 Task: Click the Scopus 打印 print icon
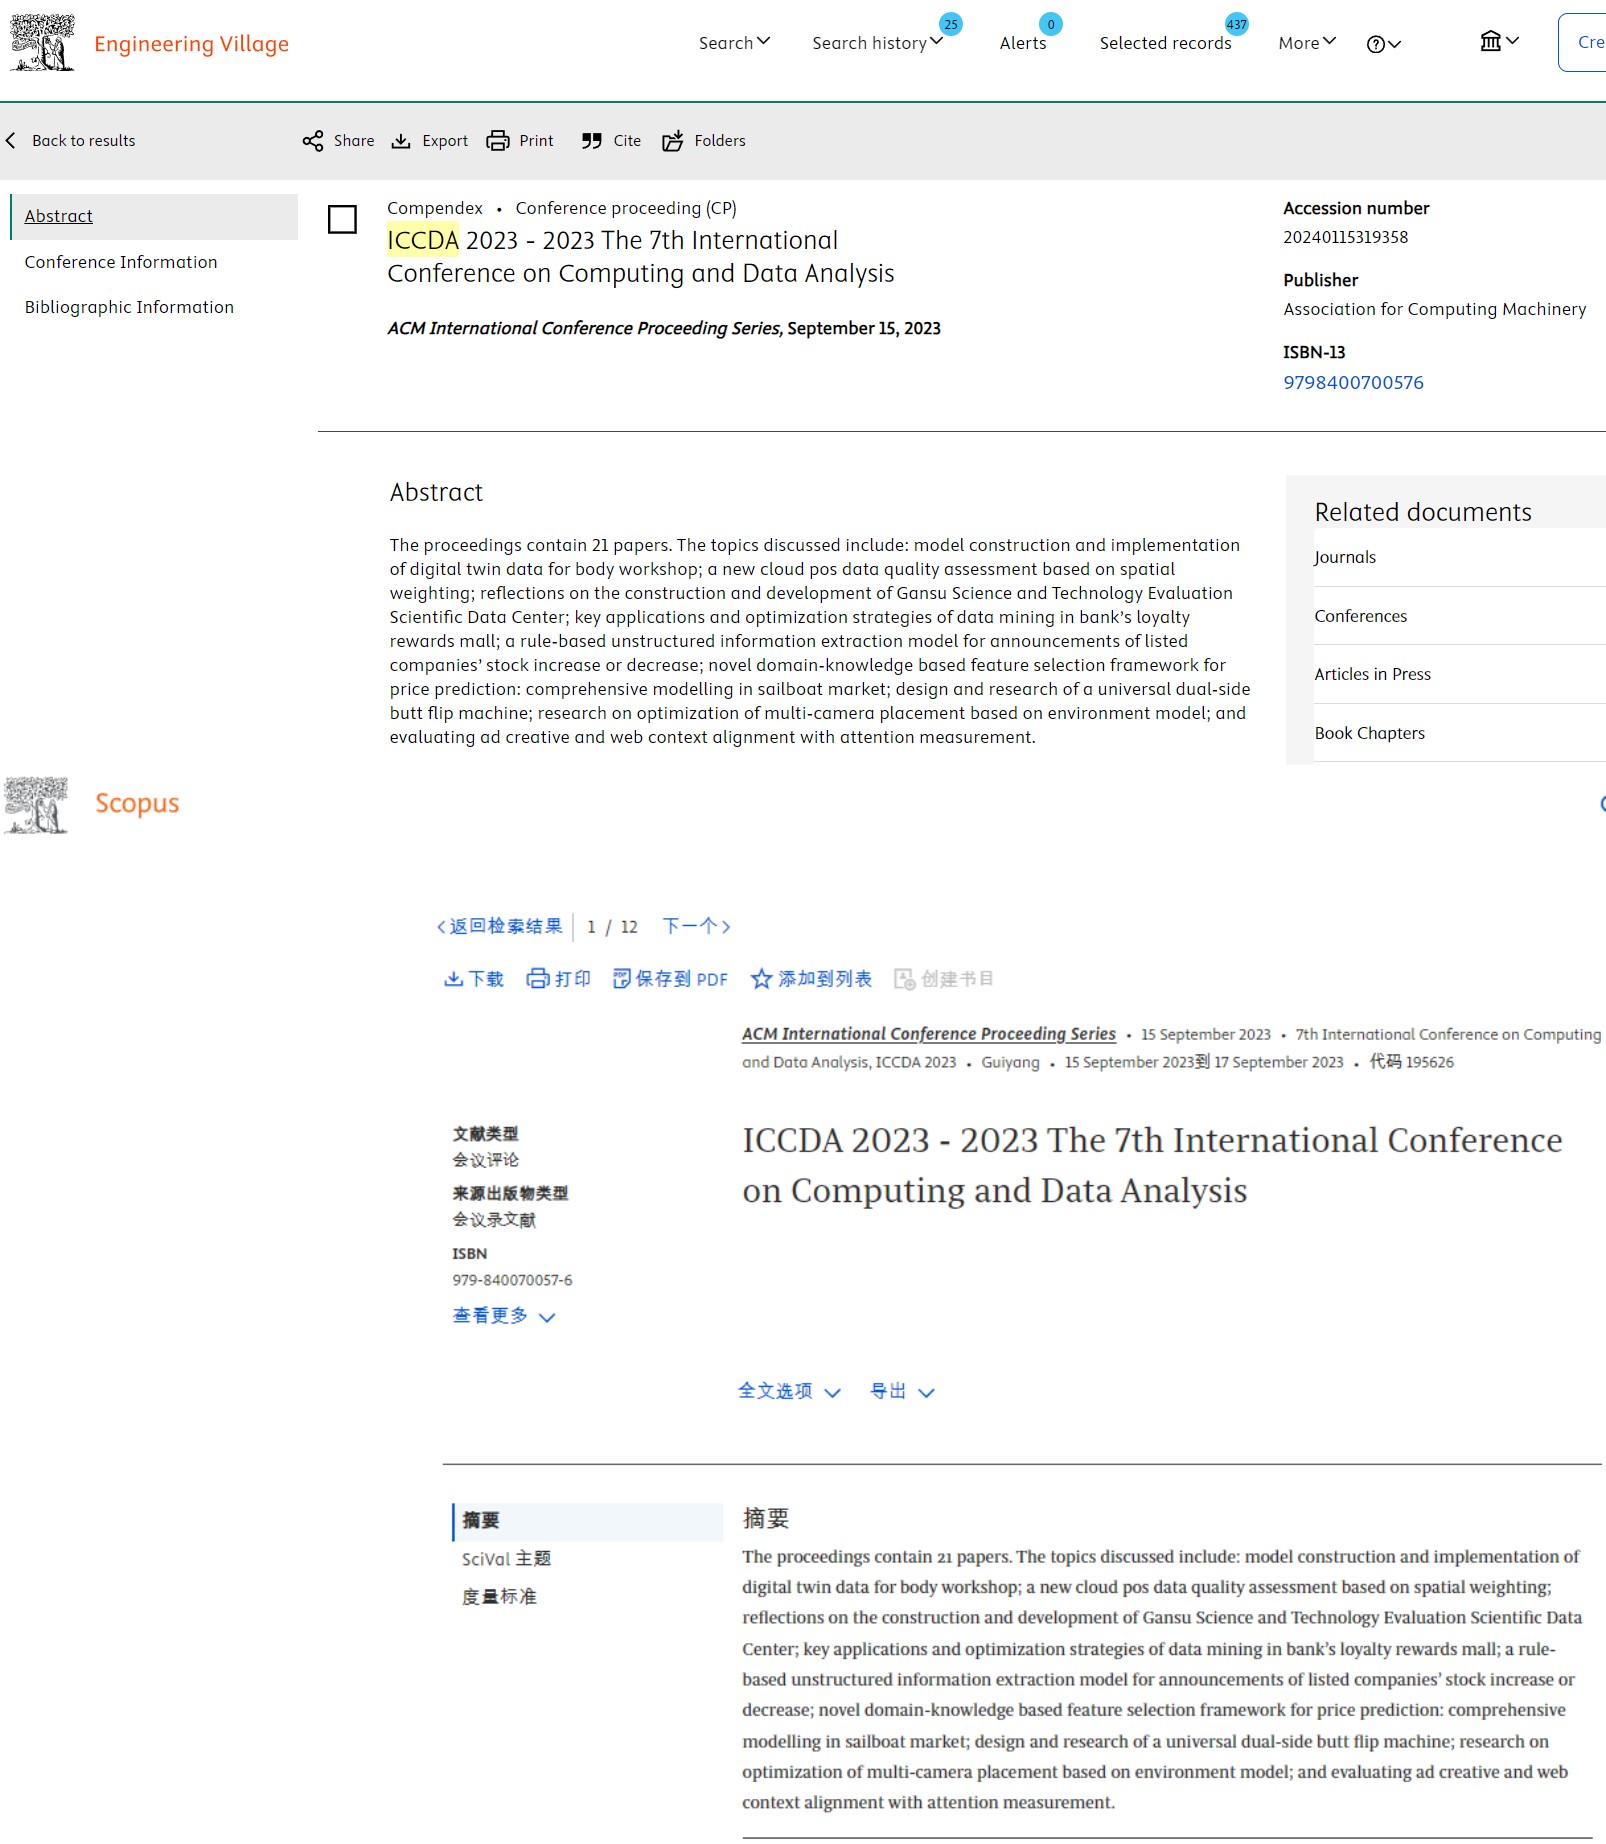pos(538,979)
